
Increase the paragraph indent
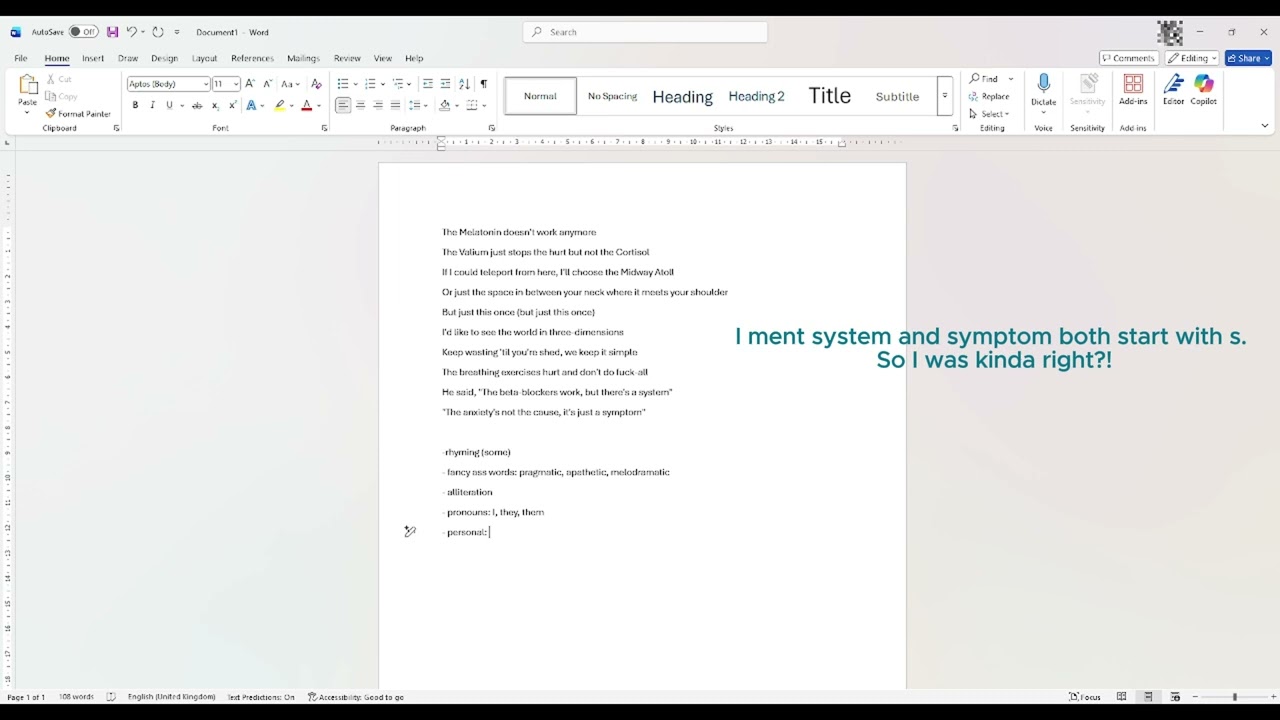(x=446, y=84)
